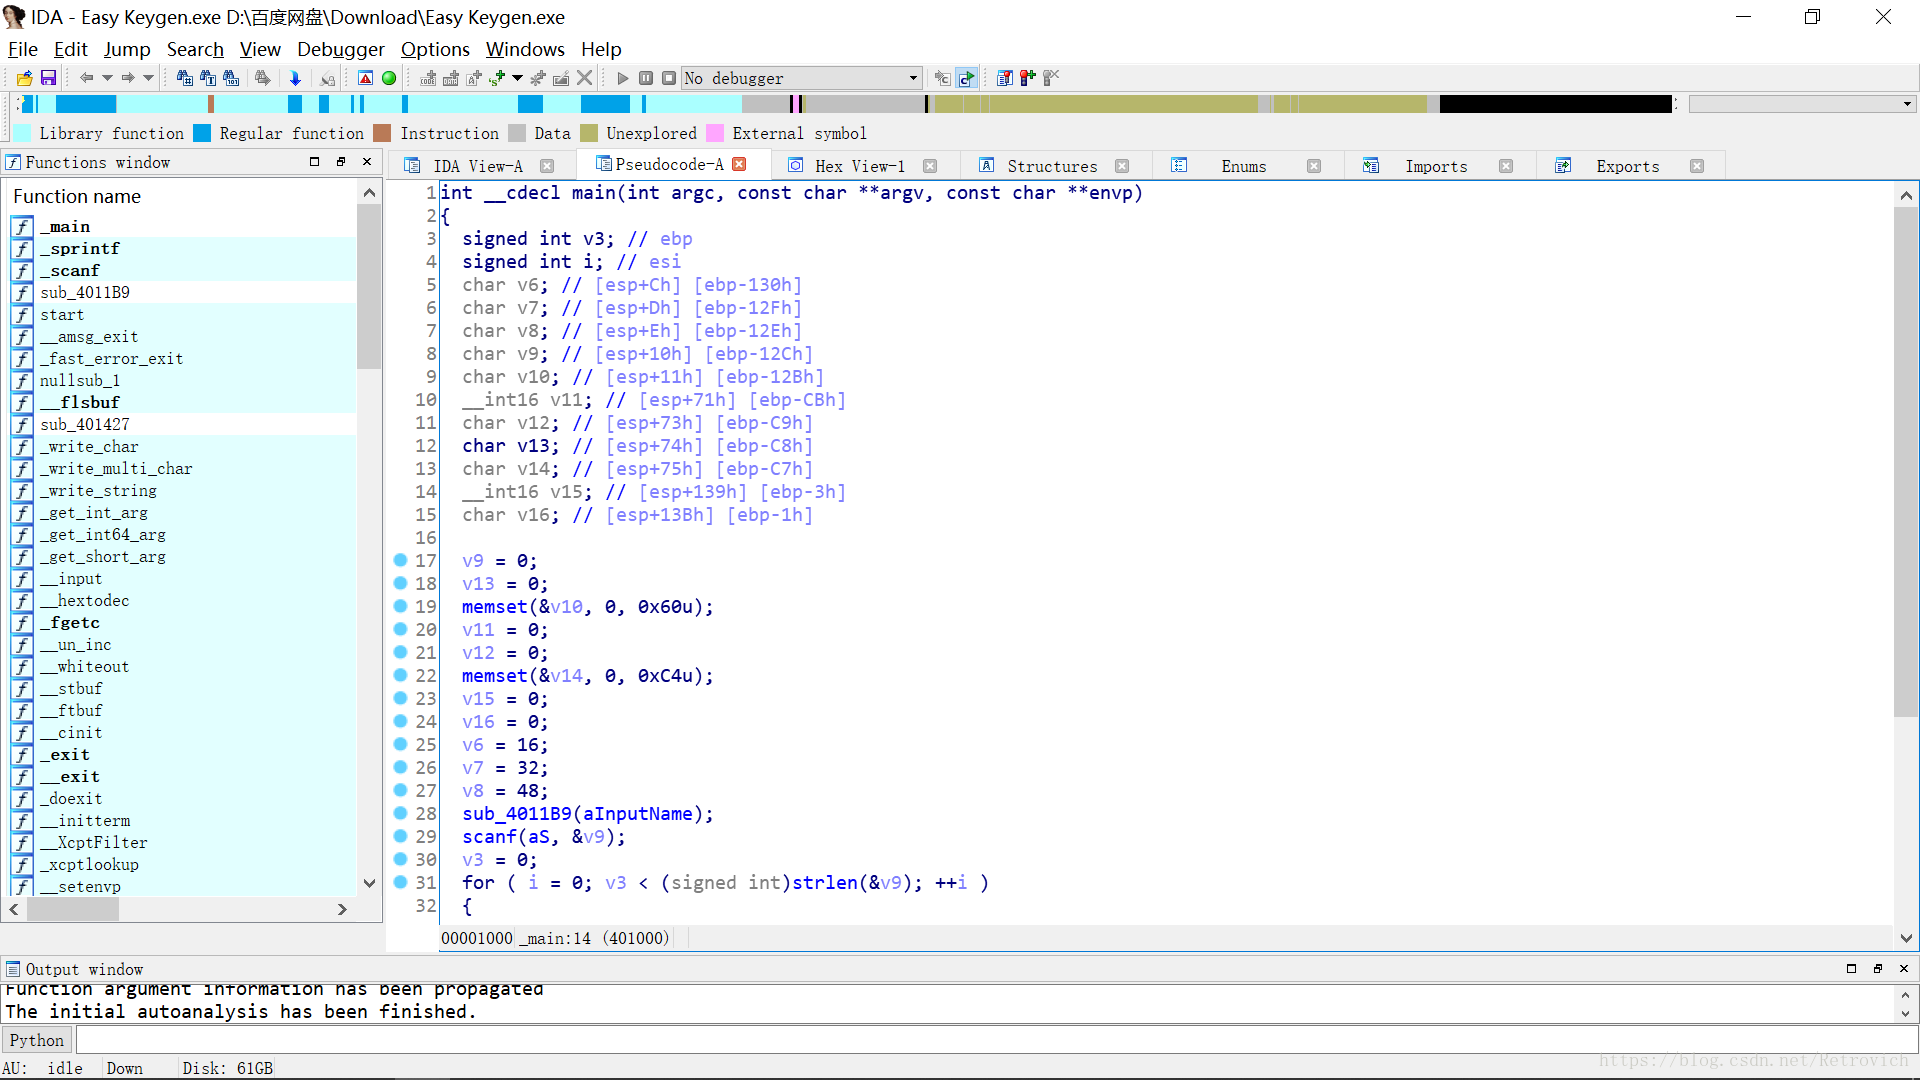Click the pause process button
This screenshot has height=1080, width=1920.
(646, 78)
